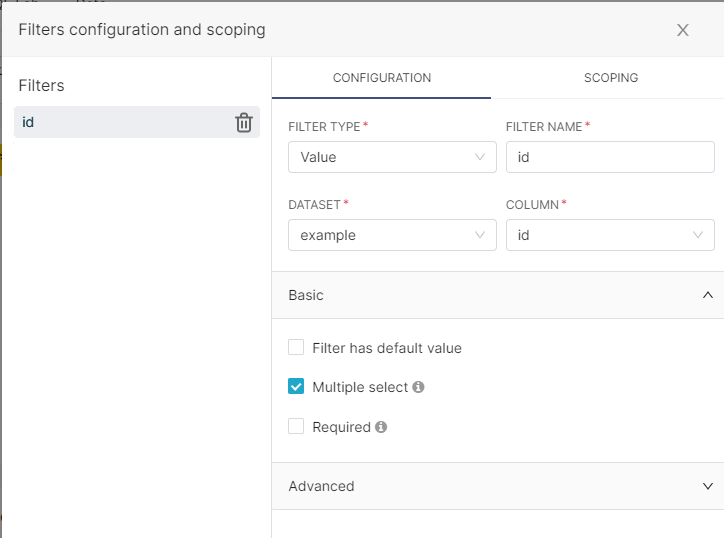Switch to the Configuration tab
The height and width of the screenshot is (538, 724).
coord(382,78)
